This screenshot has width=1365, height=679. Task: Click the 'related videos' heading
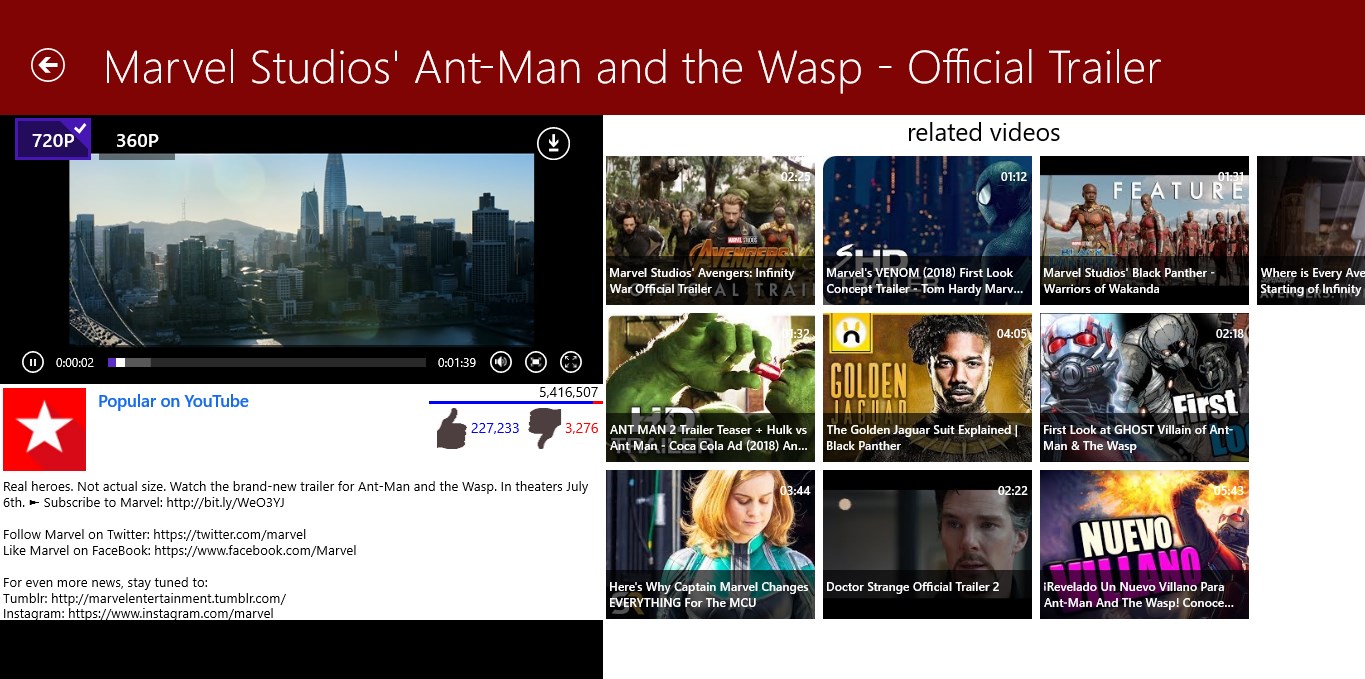(x=983, y=132)
